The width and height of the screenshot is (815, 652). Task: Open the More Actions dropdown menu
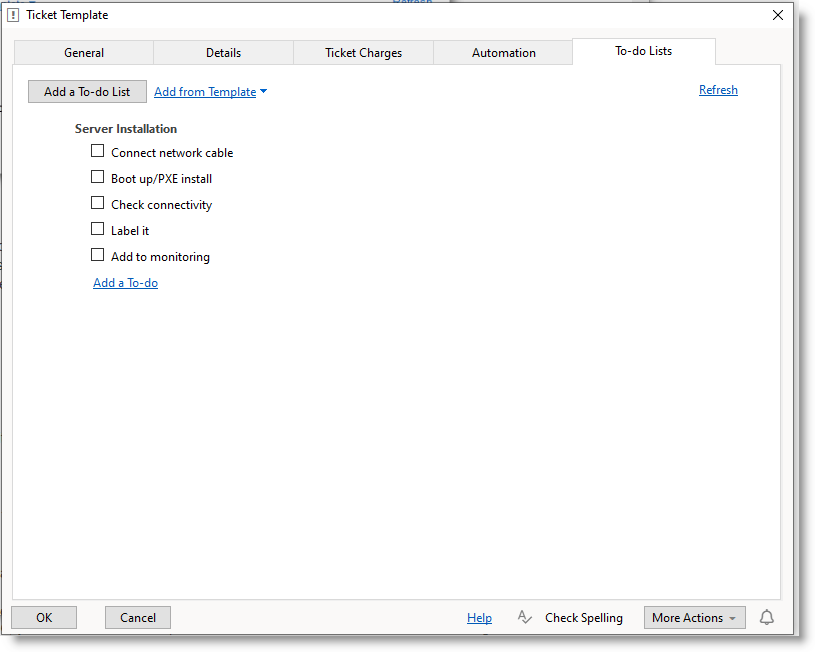694,618
